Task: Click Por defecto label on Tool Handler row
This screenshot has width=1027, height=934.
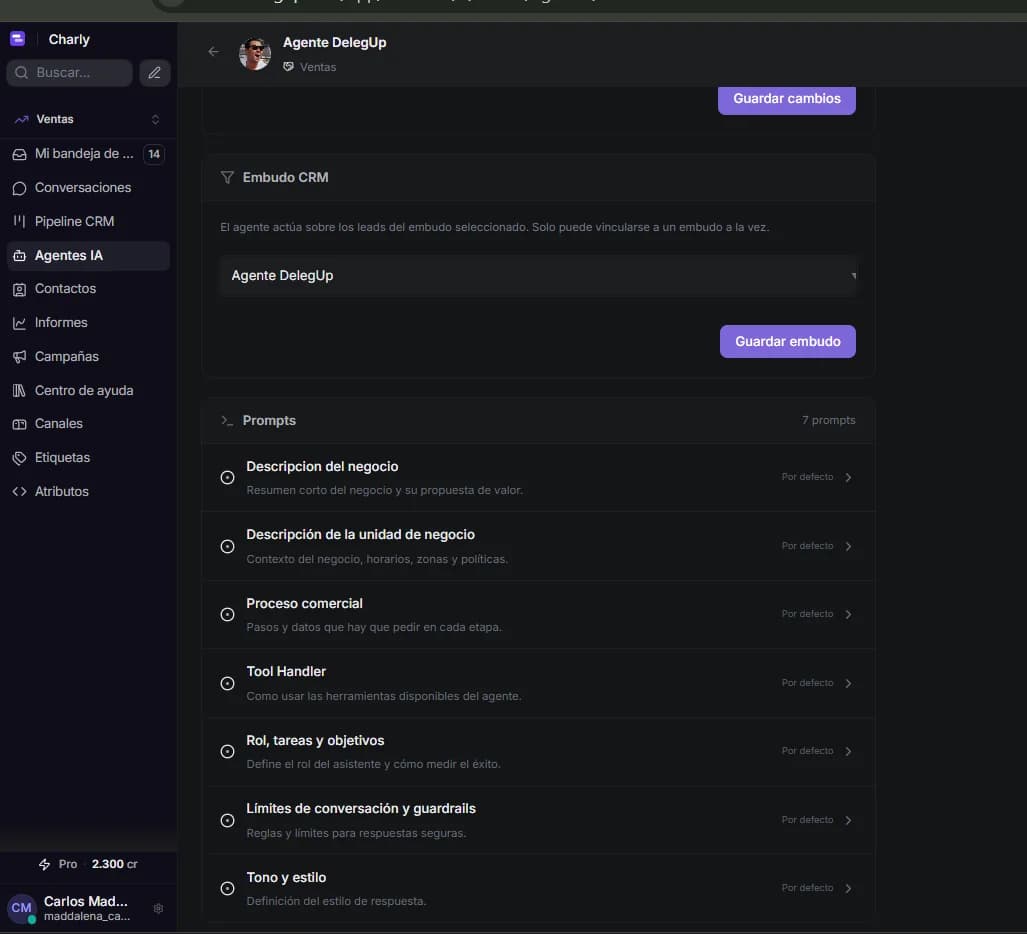Action: pyautogui.click(x=807, y=682)
